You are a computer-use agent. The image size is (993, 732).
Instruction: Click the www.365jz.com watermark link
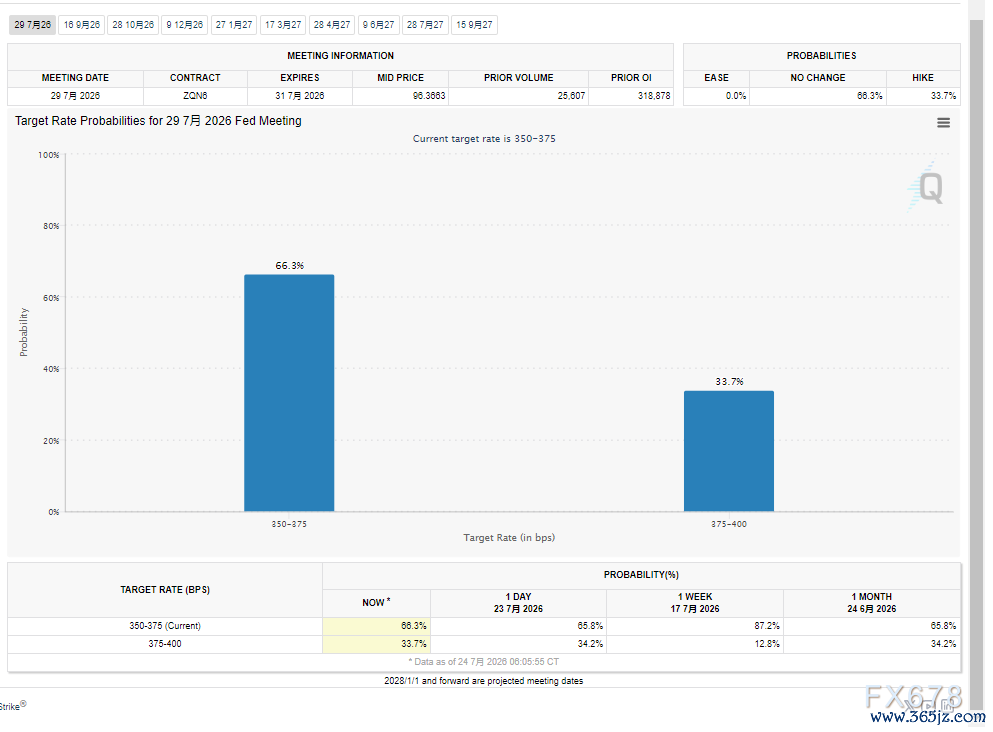(928, 717)
